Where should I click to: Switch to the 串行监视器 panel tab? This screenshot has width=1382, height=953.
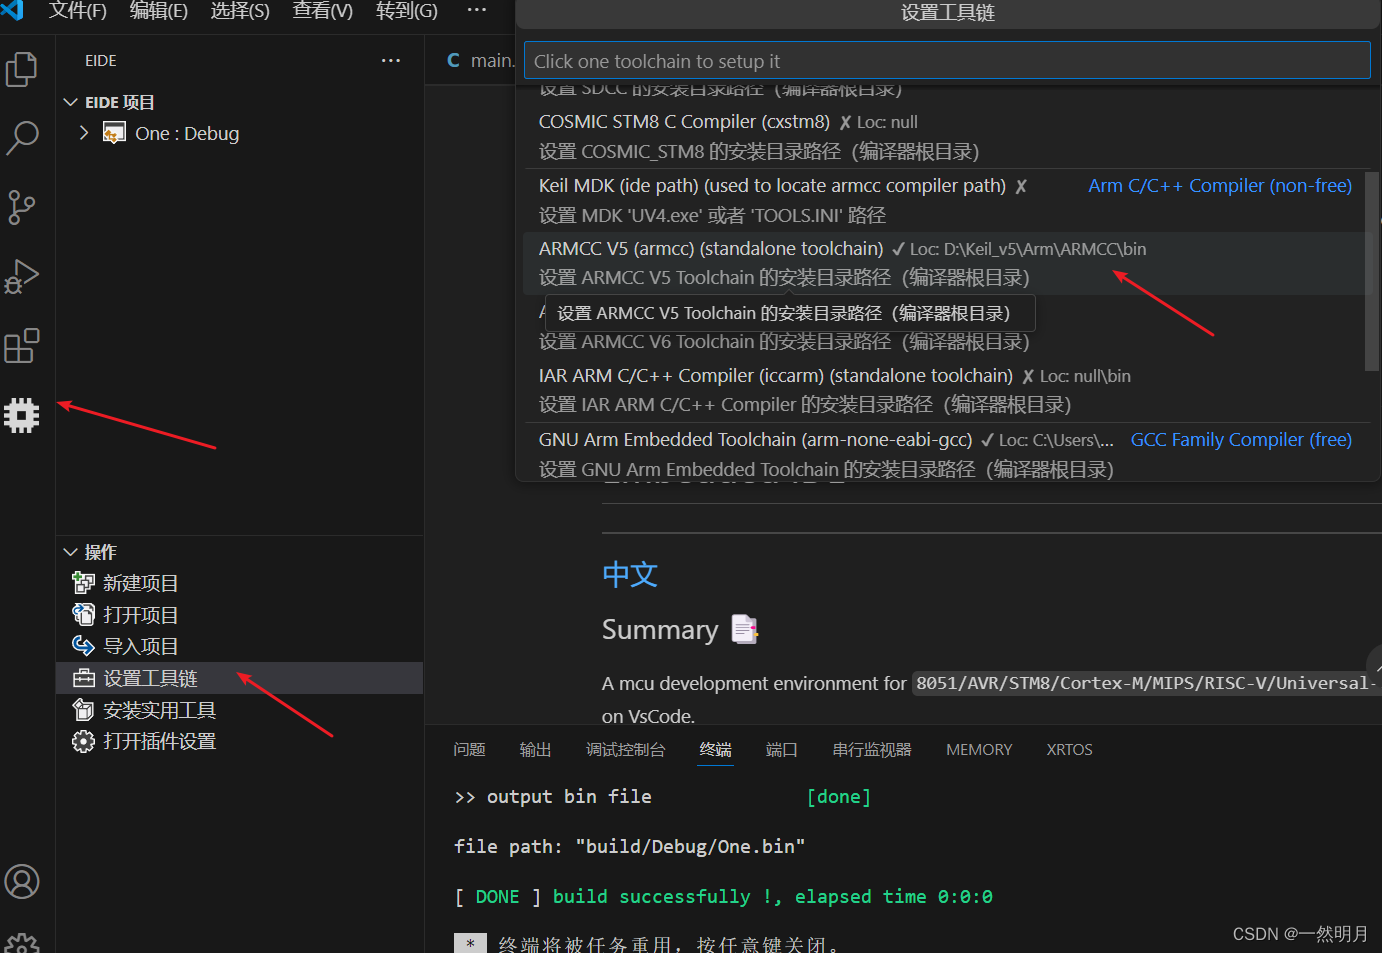pyautogui.click(x=872, y=749)
